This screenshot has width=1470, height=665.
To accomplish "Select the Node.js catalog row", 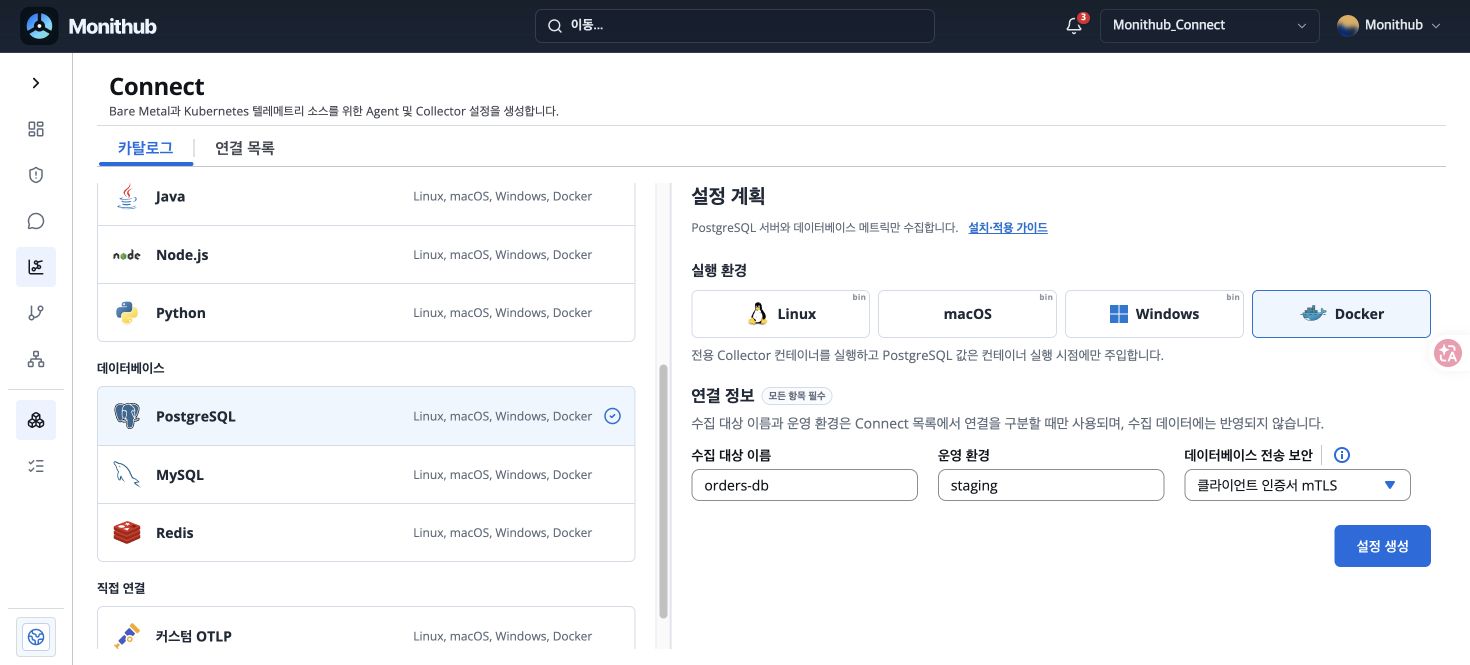I will pyautogui.click(x=366, y=255).
